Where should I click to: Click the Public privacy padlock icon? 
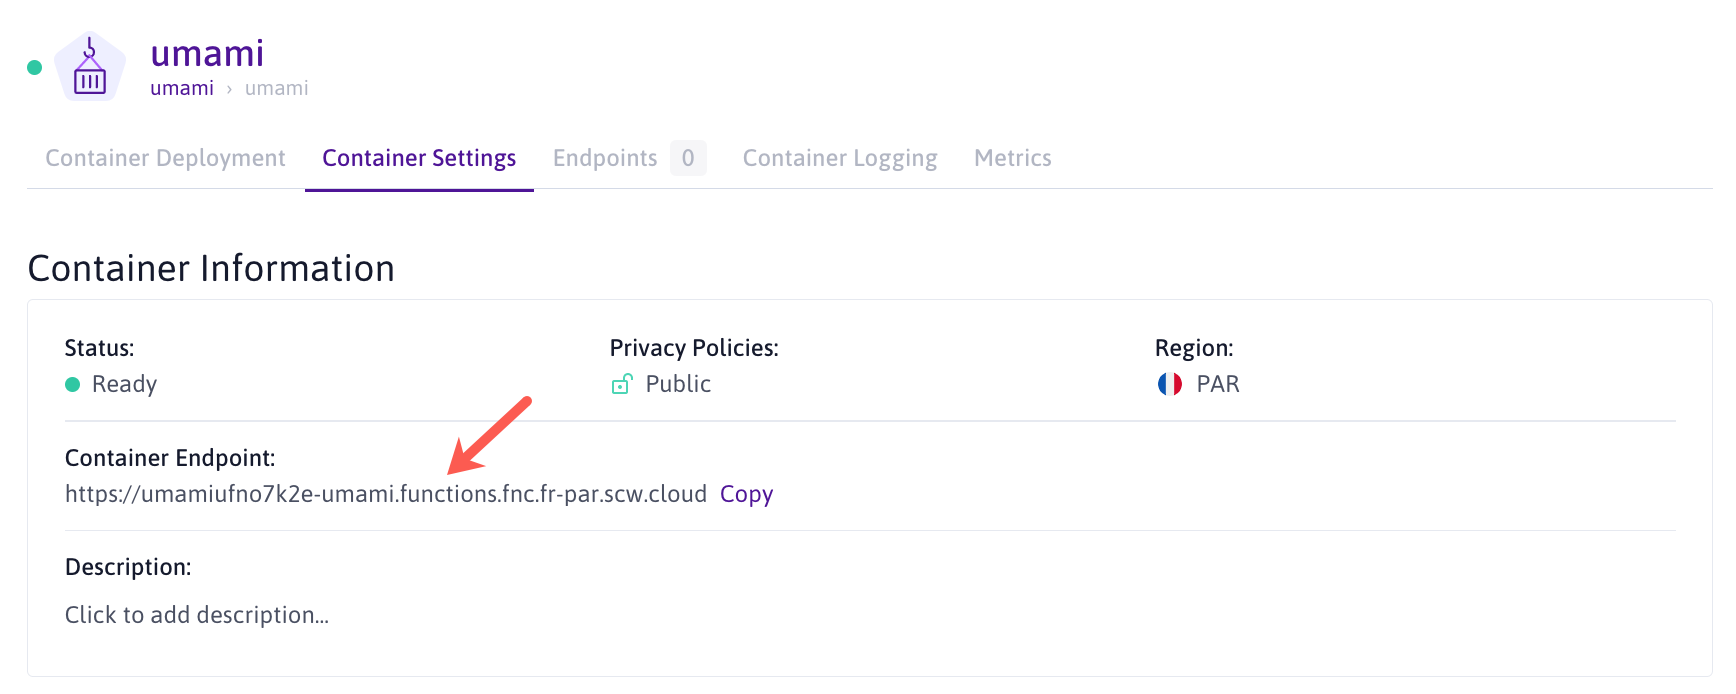(x=621, y=385)
